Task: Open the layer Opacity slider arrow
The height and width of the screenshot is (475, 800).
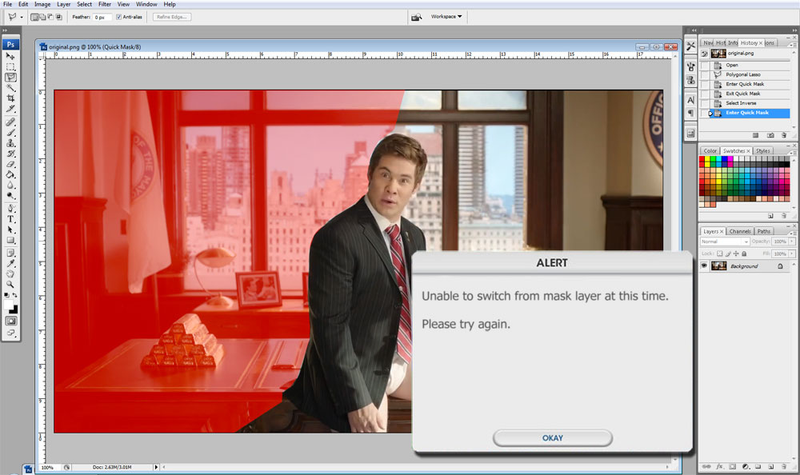Action: pyautogui.click(x=792, y=241)
